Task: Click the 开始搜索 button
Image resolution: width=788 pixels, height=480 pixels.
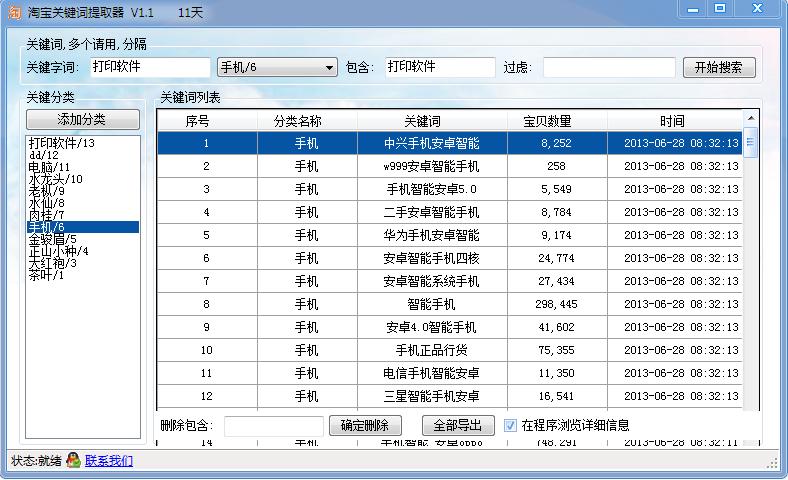Action: tap(718, 68)
